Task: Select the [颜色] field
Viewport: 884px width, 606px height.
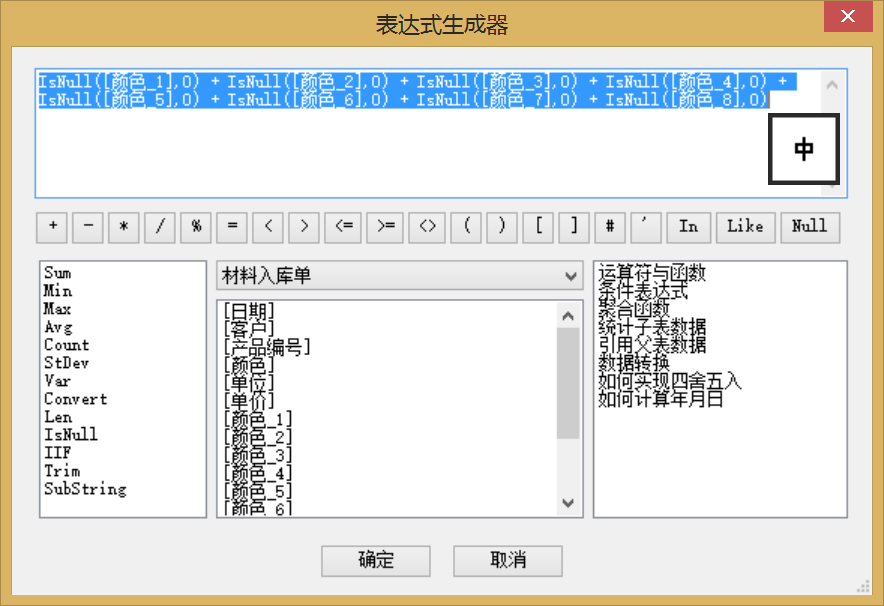Action: click(249, 365)
